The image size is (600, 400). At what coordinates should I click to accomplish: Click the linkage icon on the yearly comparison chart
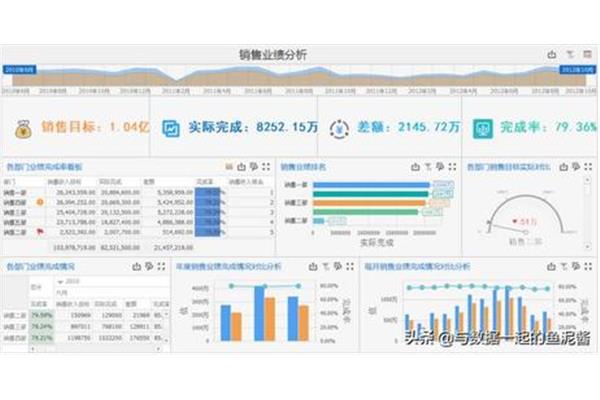click(x=338, y=266)
